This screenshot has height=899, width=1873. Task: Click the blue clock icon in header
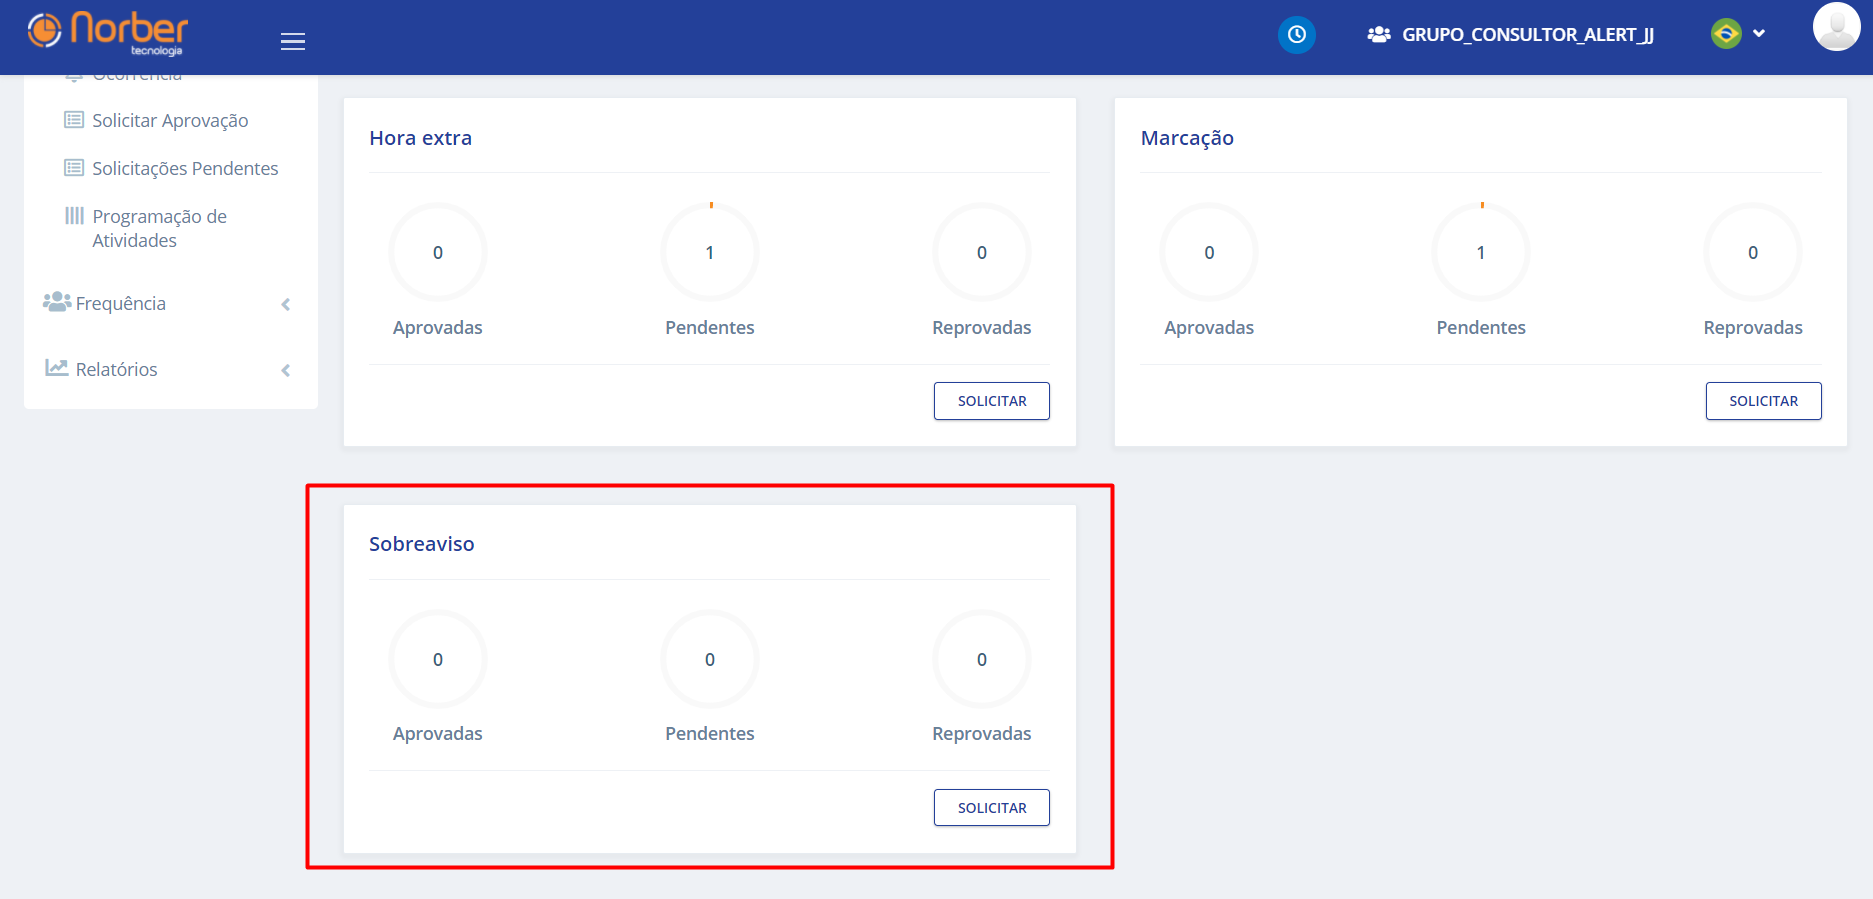click(1296, 35)
